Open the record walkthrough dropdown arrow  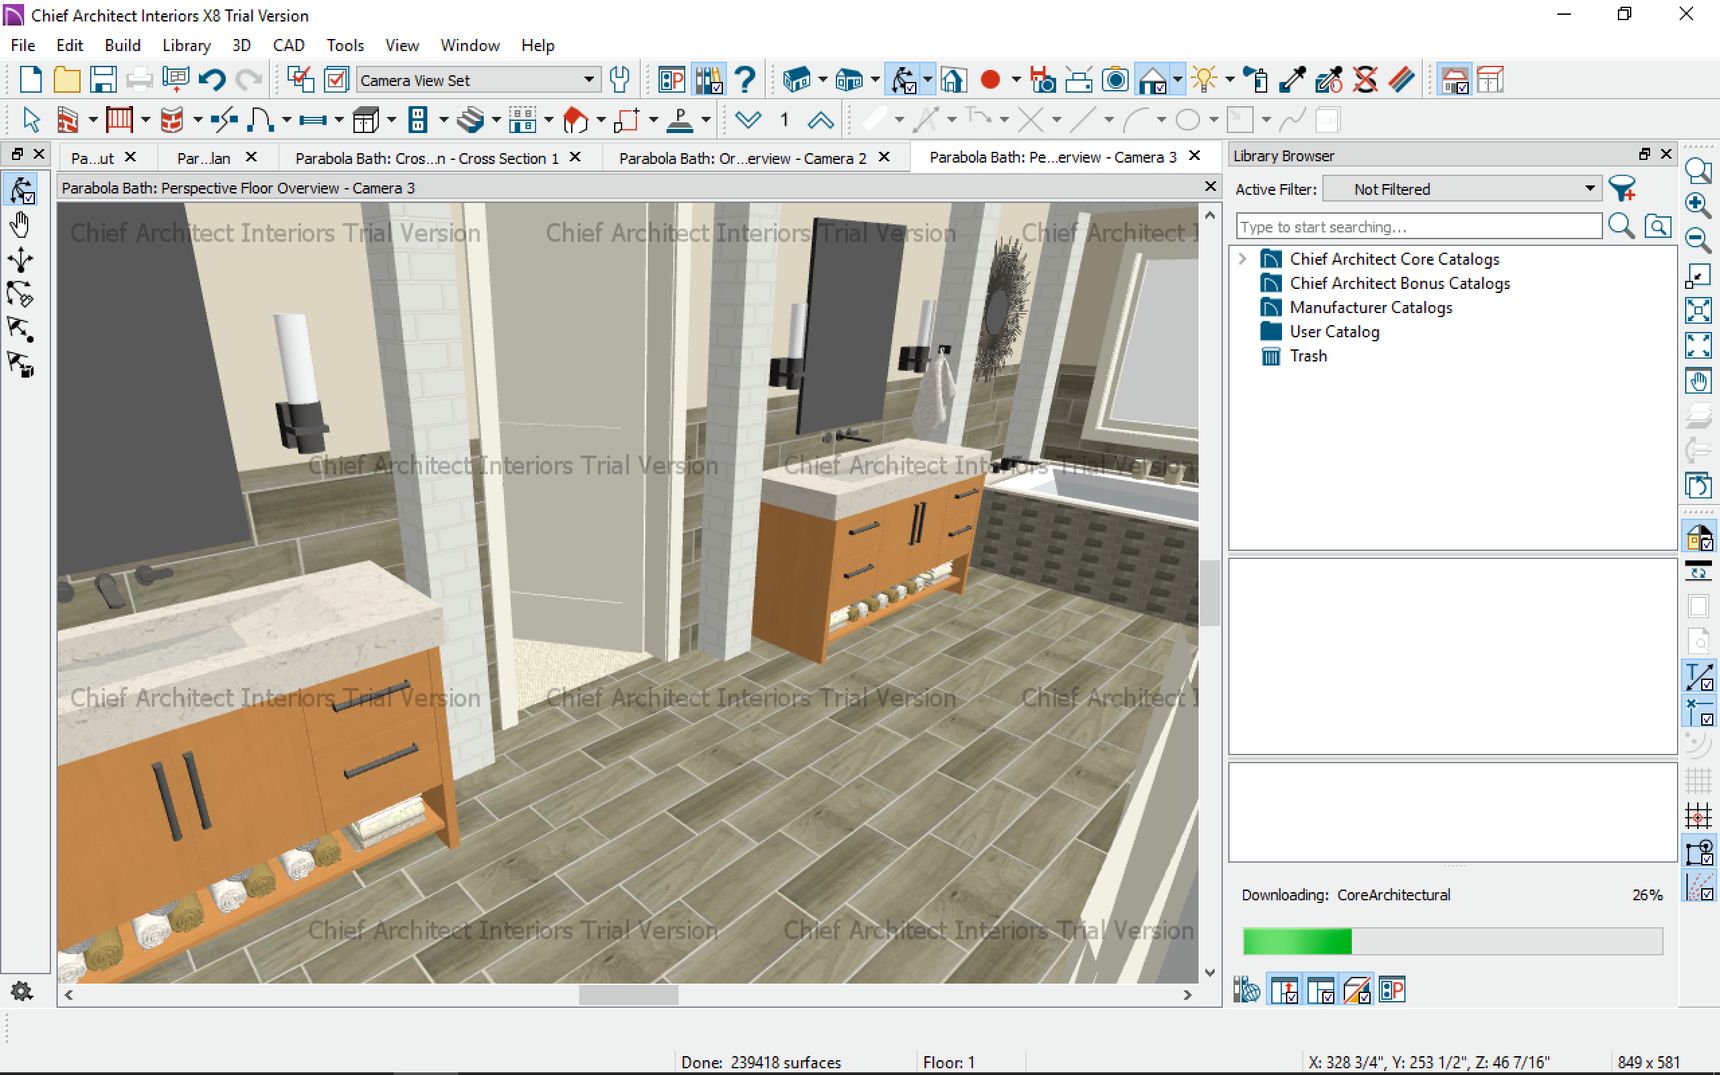[1015, 80]
